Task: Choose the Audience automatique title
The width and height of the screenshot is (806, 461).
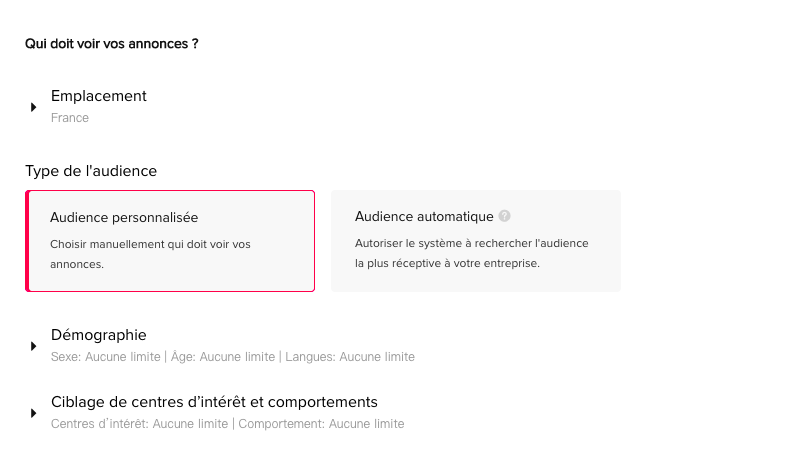Action: (x=424, y=216)
